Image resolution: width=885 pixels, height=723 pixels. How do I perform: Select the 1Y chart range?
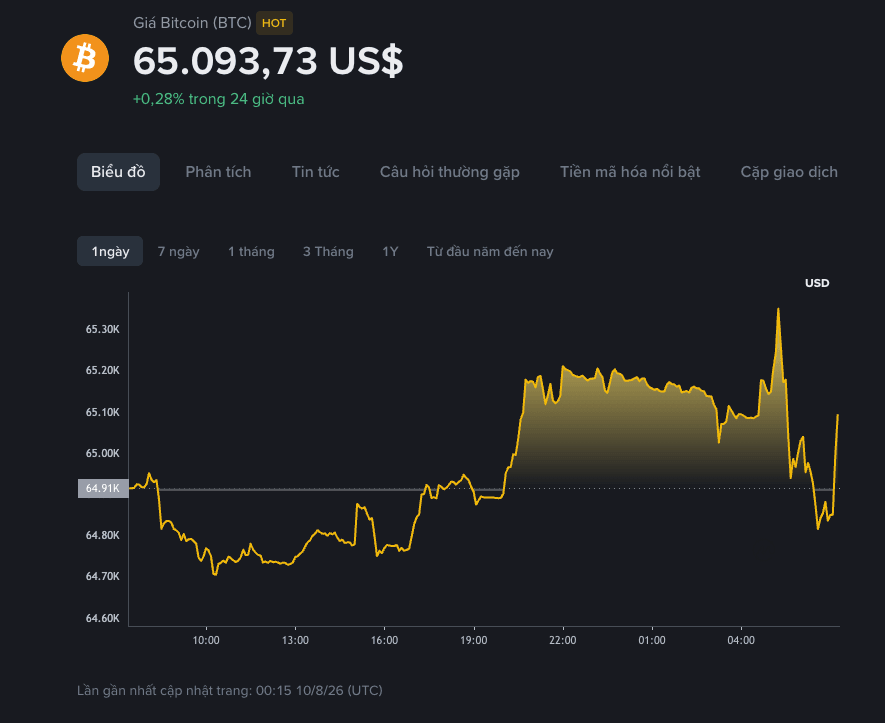390,251
